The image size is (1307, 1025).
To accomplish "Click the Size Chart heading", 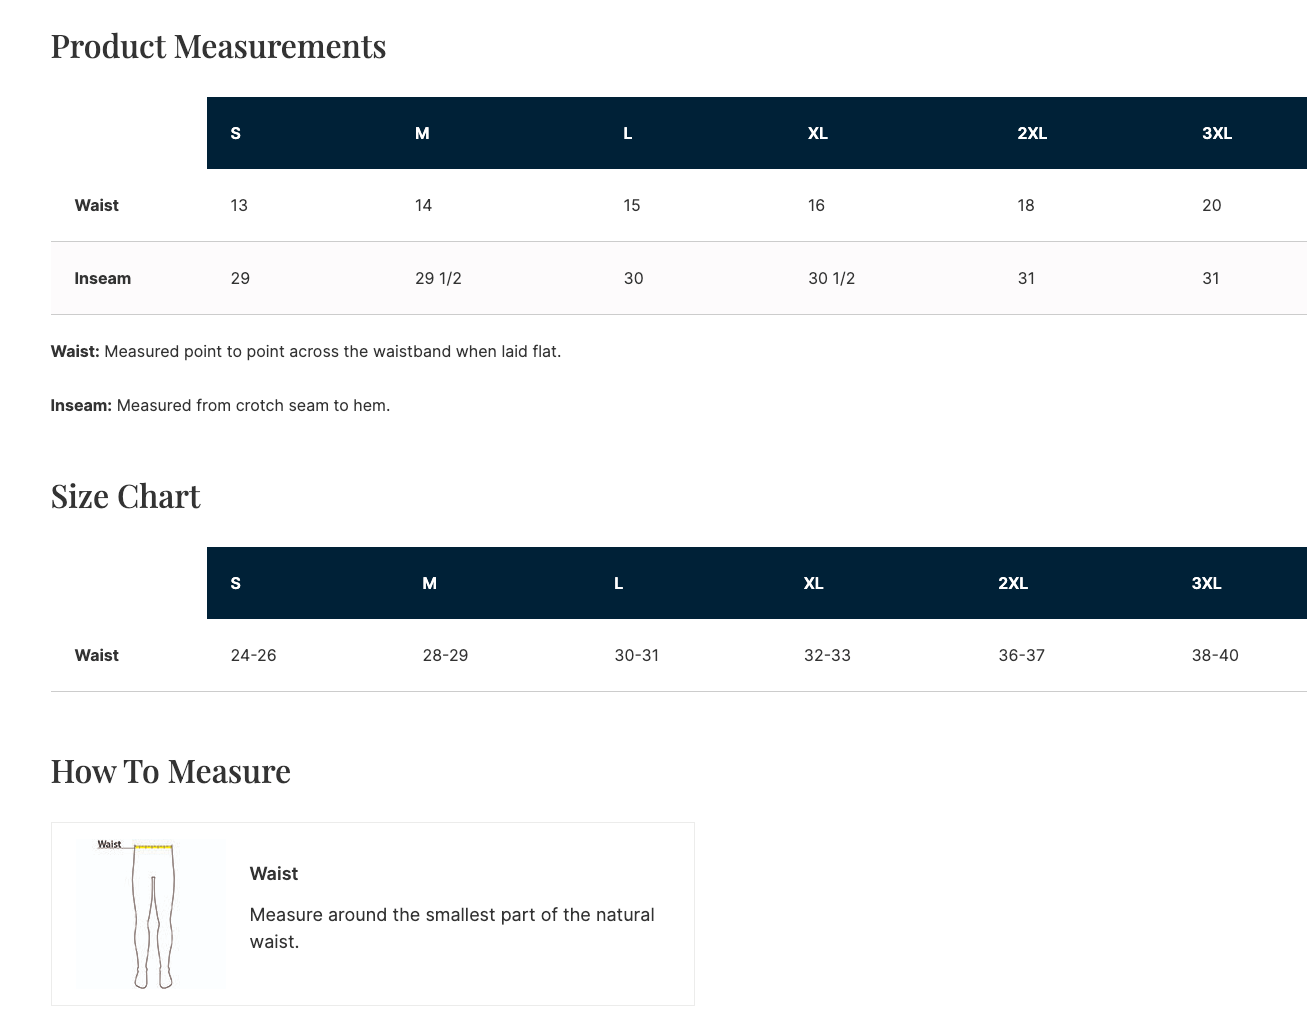I will pos(125,497).
